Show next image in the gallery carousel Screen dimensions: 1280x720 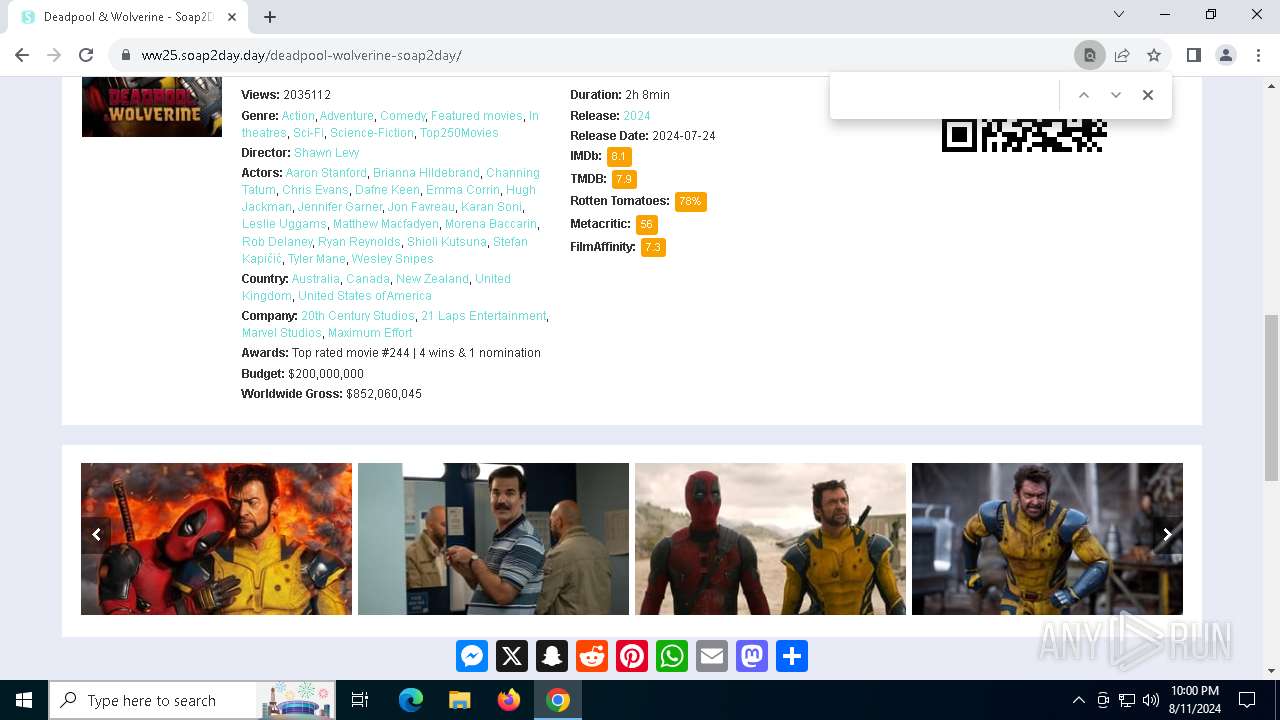point(1167,534)
